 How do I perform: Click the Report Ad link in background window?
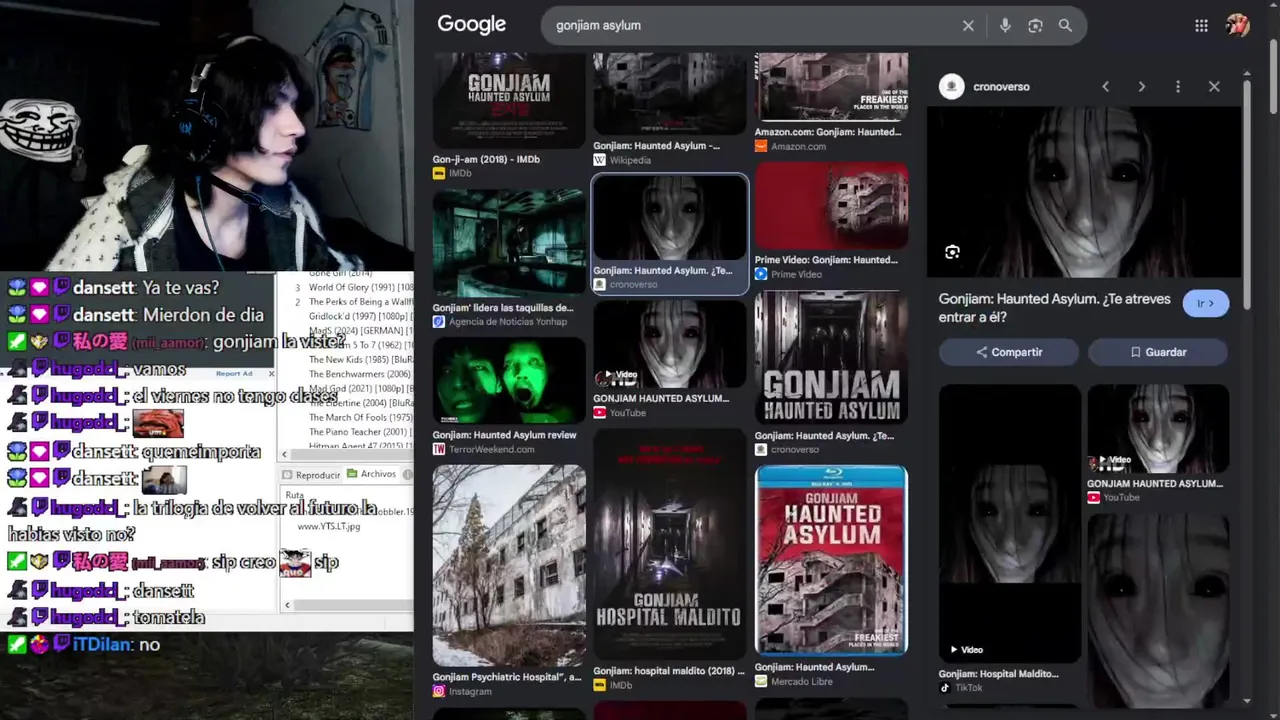click(234, 374)
